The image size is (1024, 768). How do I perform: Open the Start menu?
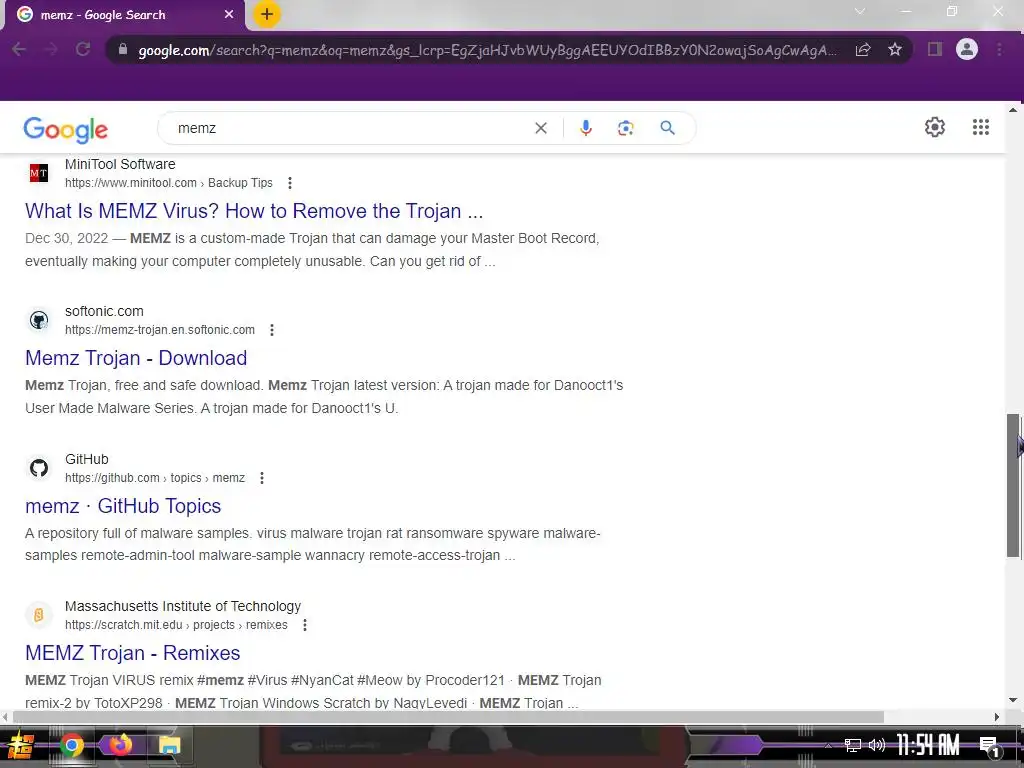click(x=20, y=746)
